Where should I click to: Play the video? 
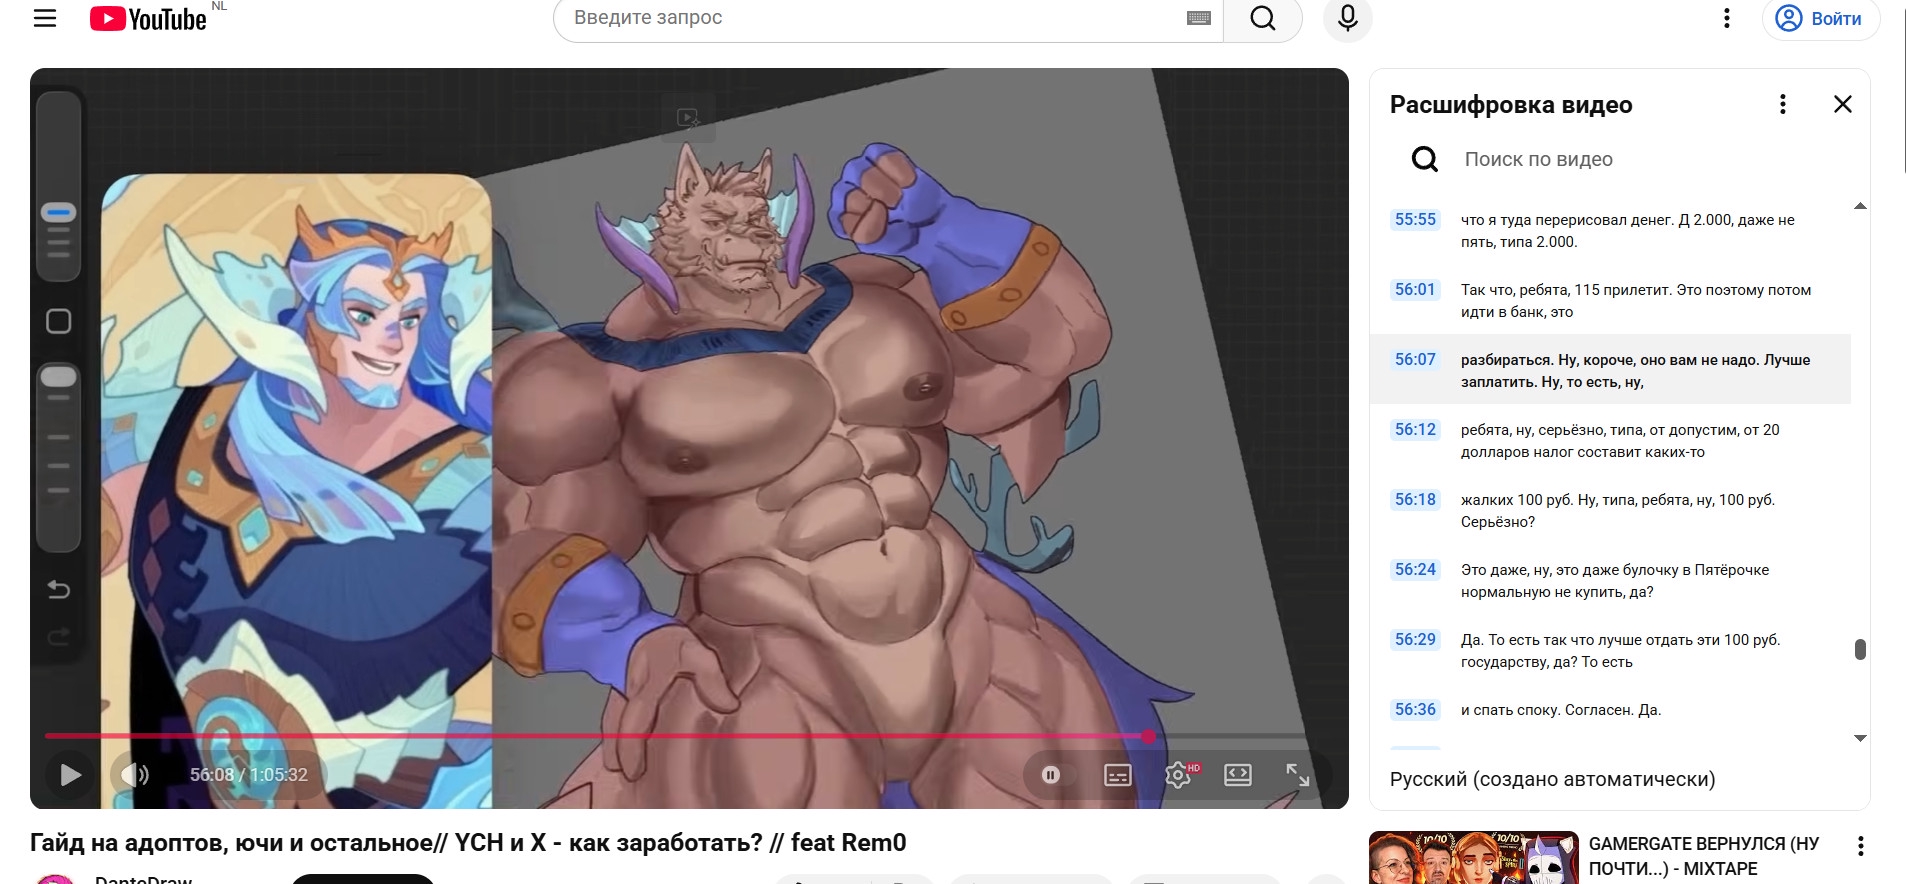pos(70,775)
